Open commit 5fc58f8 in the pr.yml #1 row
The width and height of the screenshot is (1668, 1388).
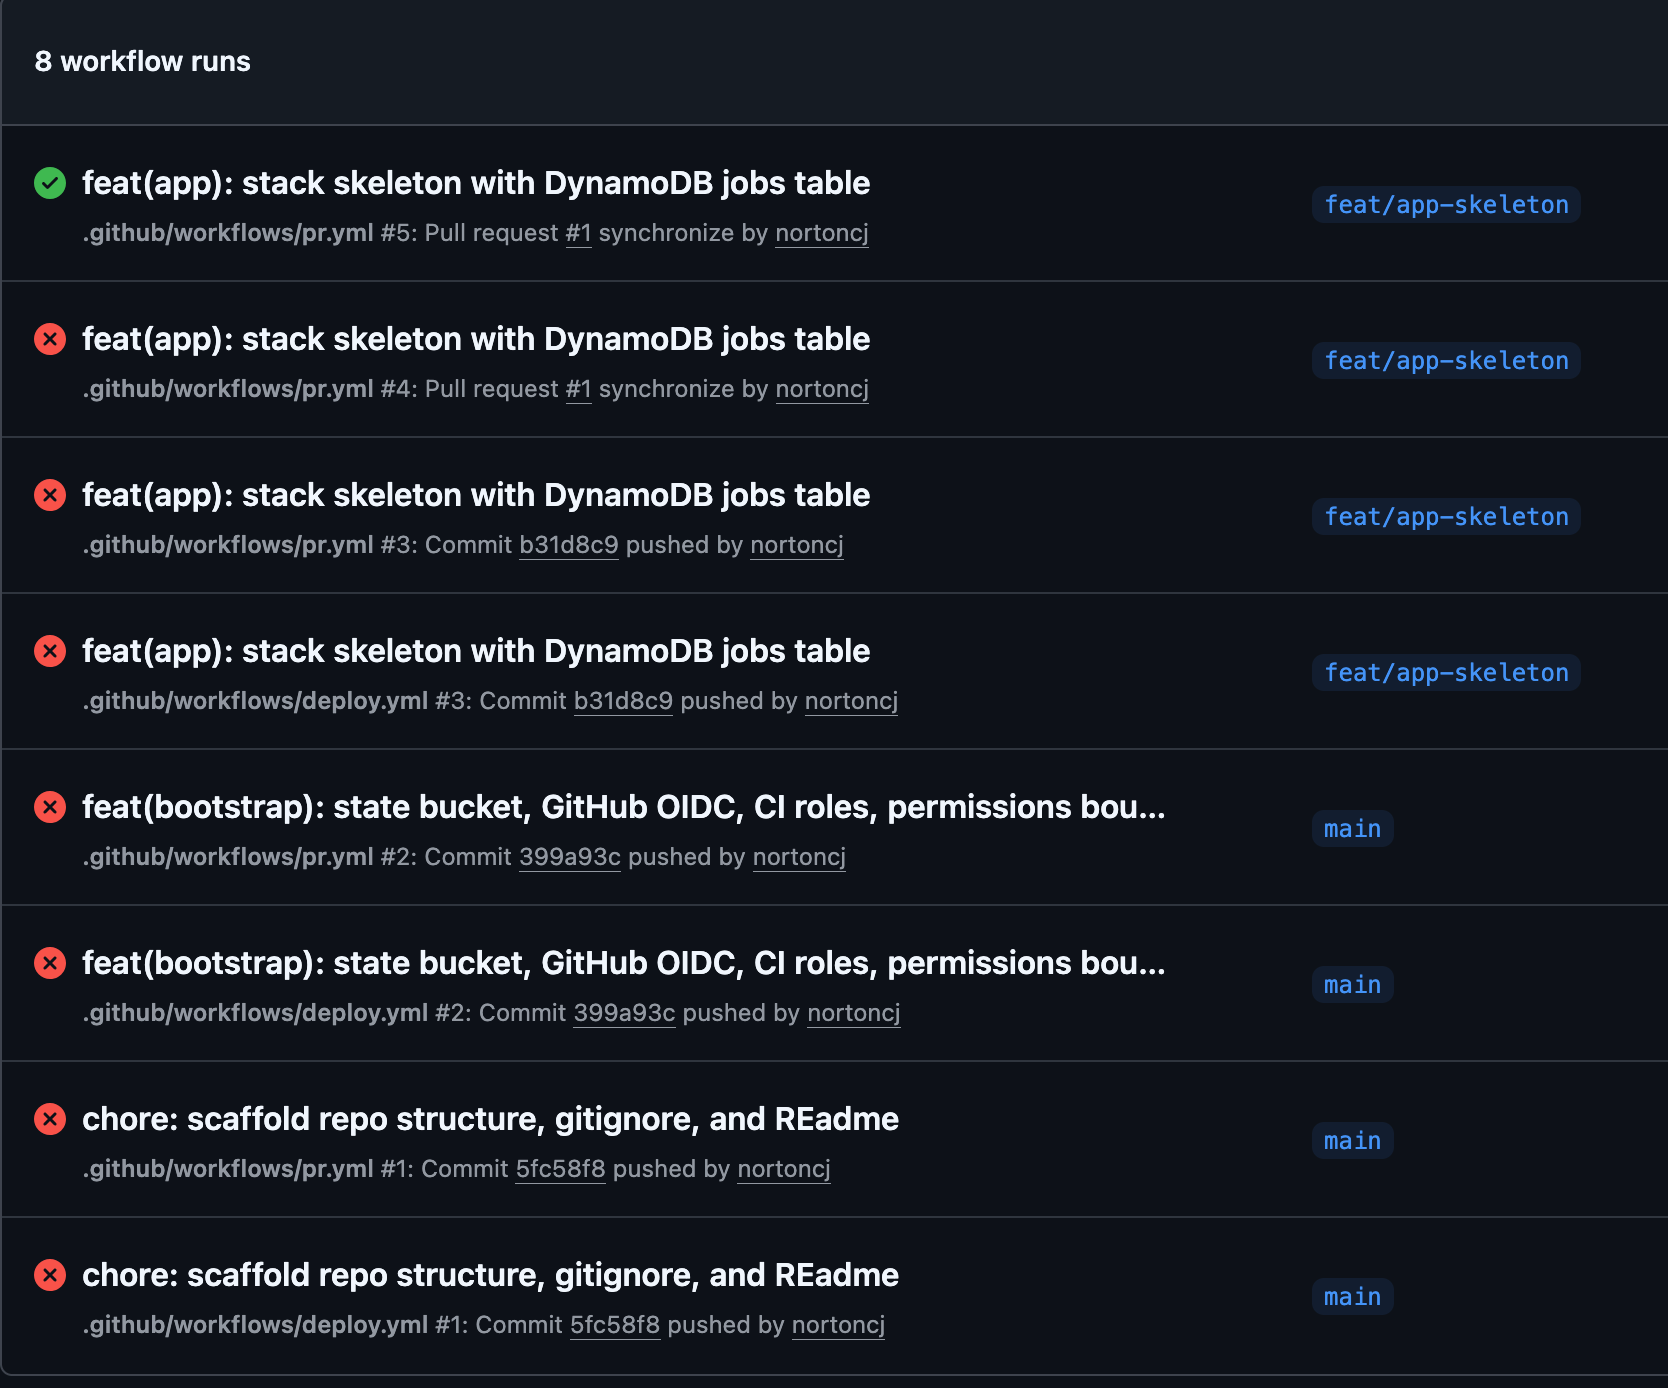click(x=561, y=1169)
